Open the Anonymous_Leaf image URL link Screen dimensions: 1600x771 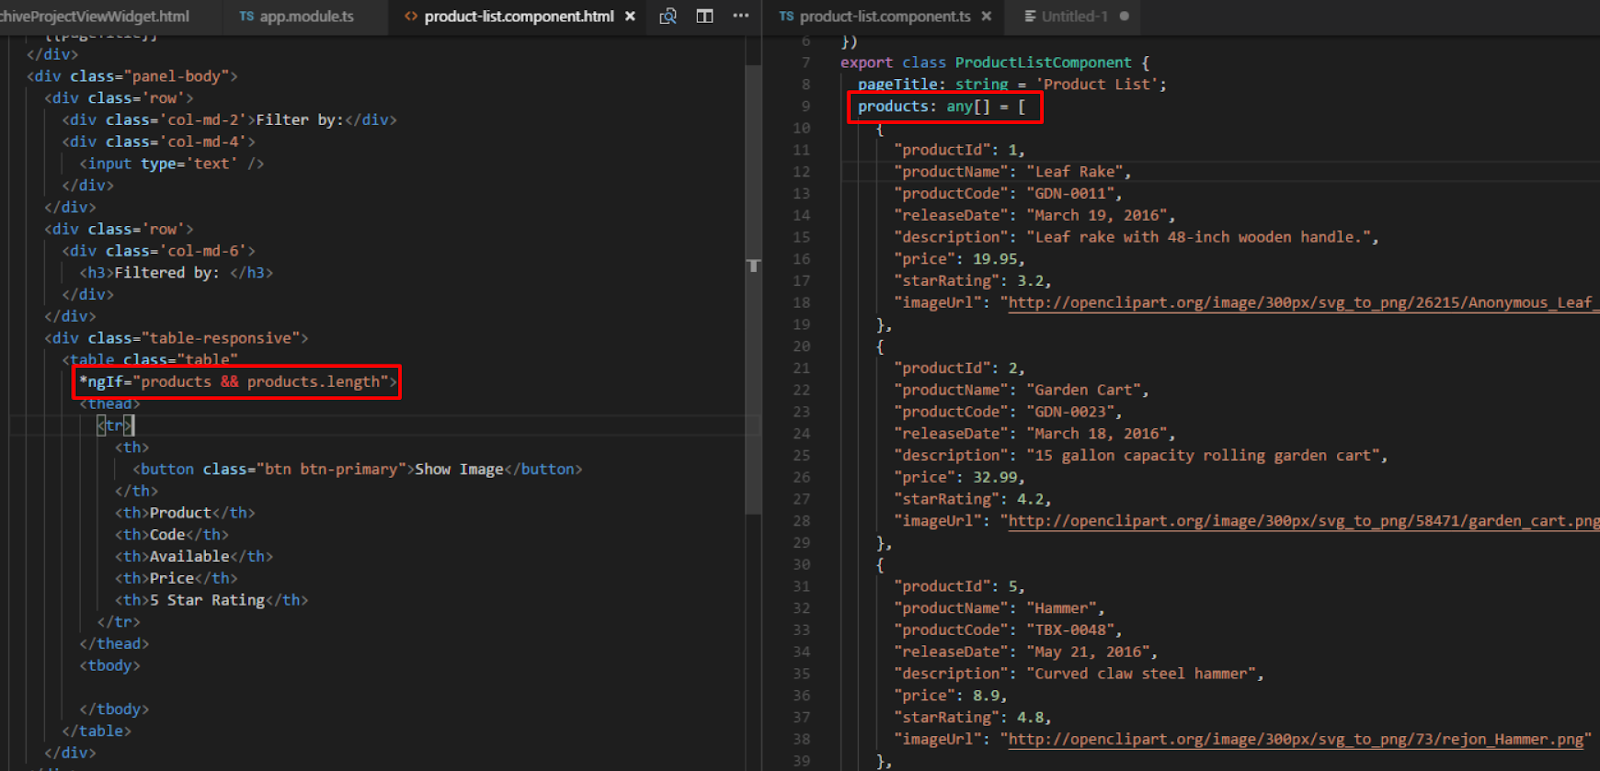point(1304,302)
